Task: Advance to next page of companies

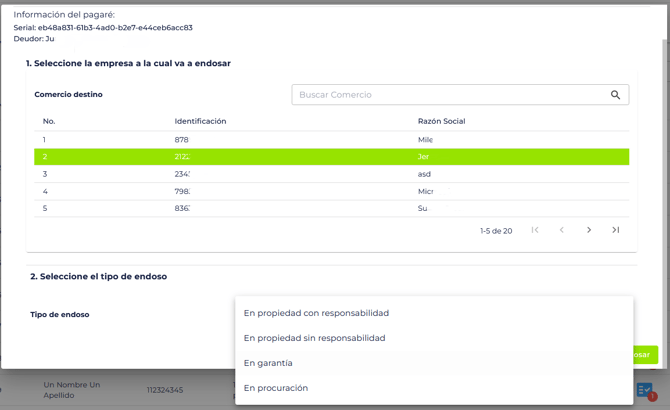Action: tap(589, 230)
